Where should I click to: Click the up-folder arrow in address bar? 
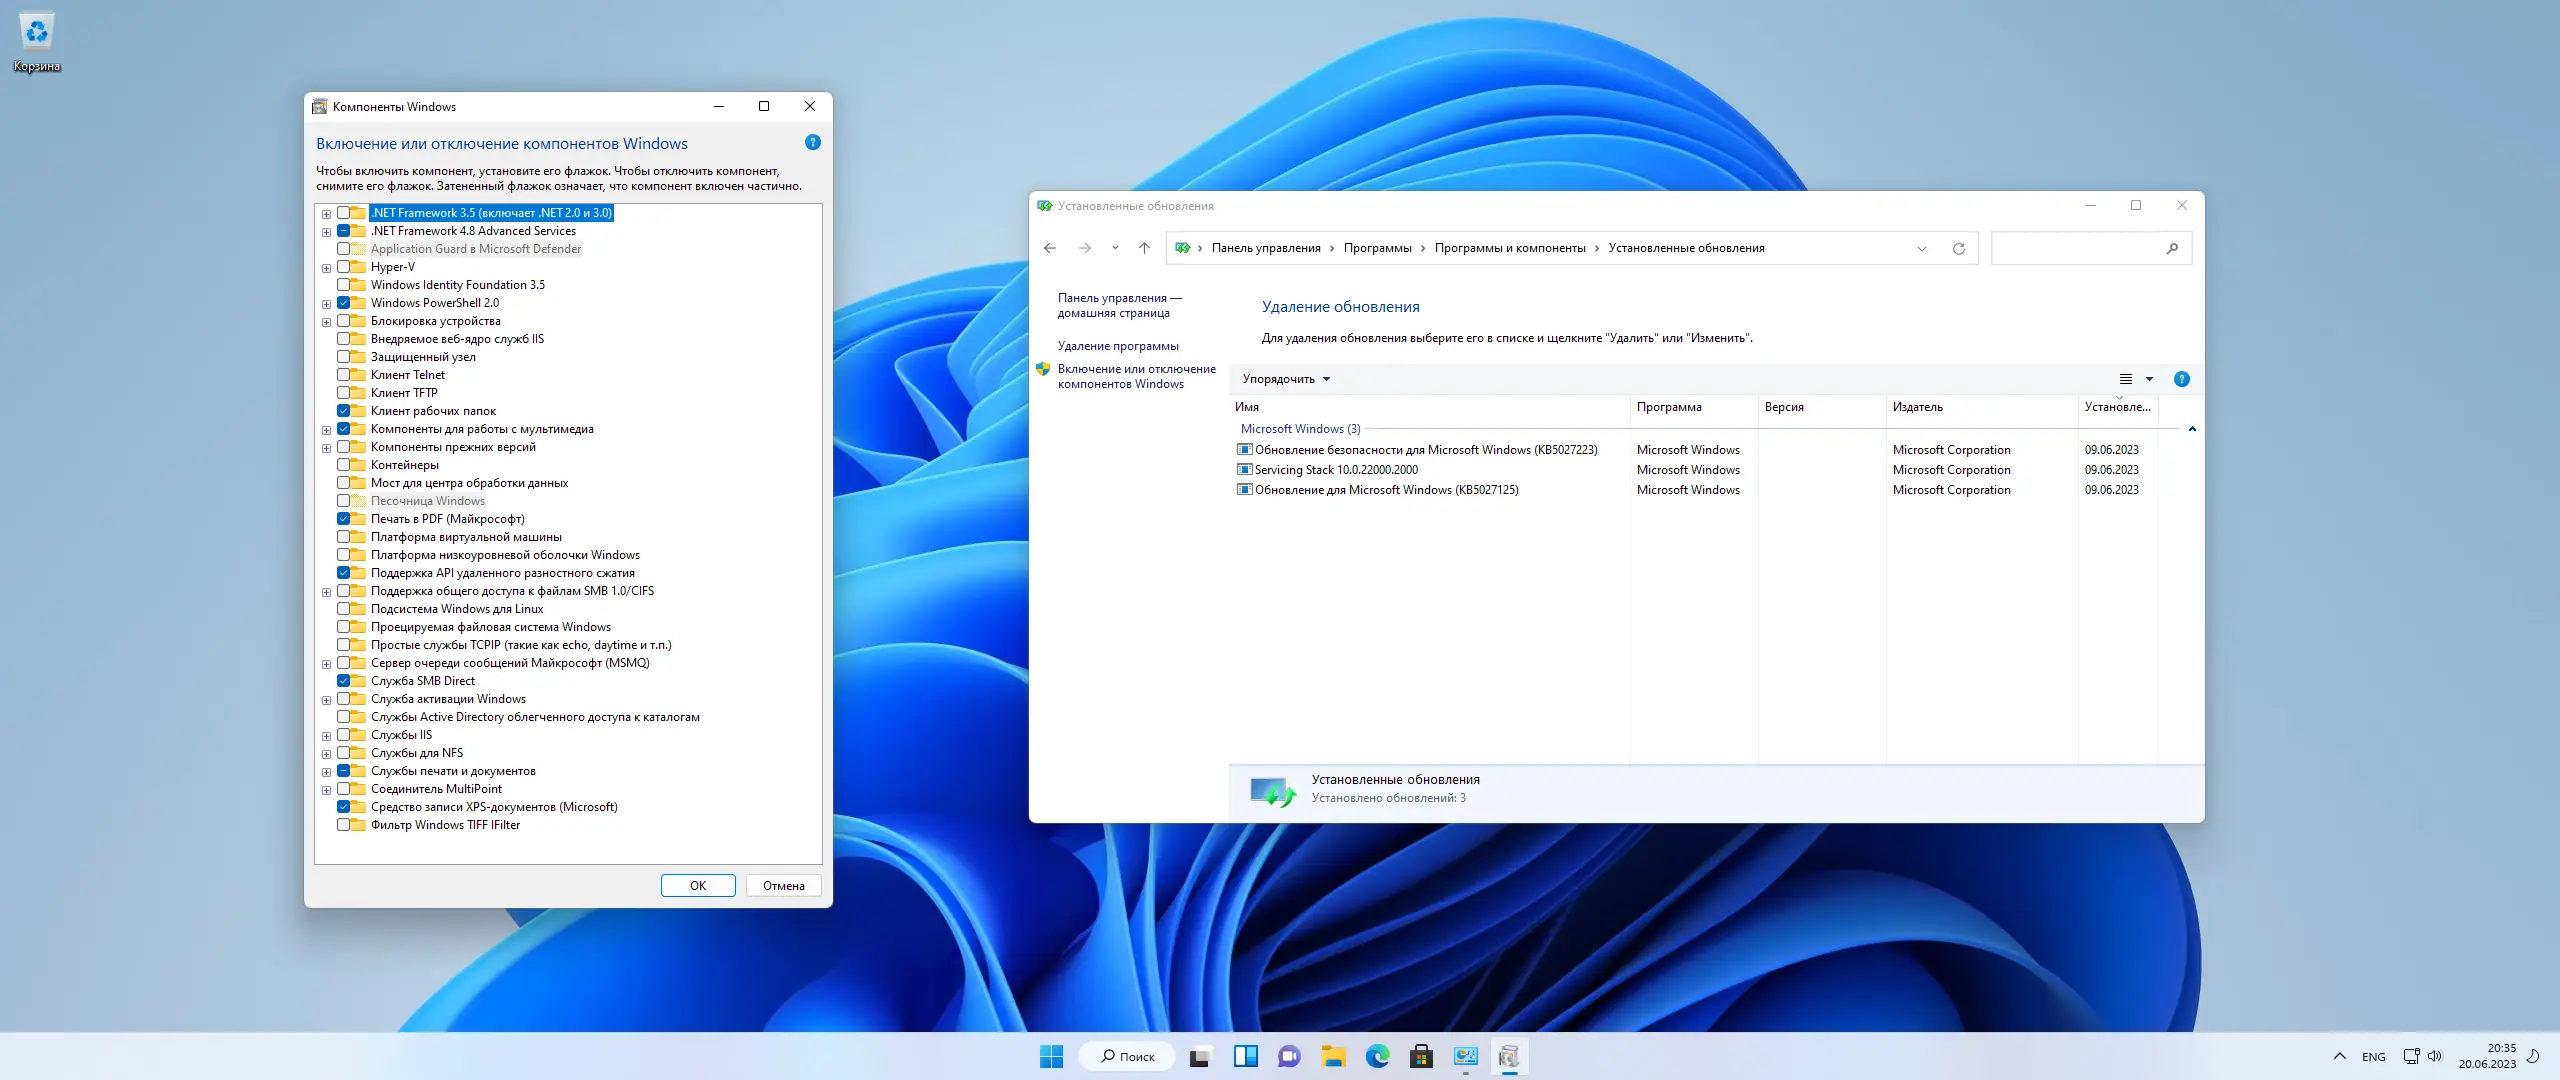point(1144,248)
